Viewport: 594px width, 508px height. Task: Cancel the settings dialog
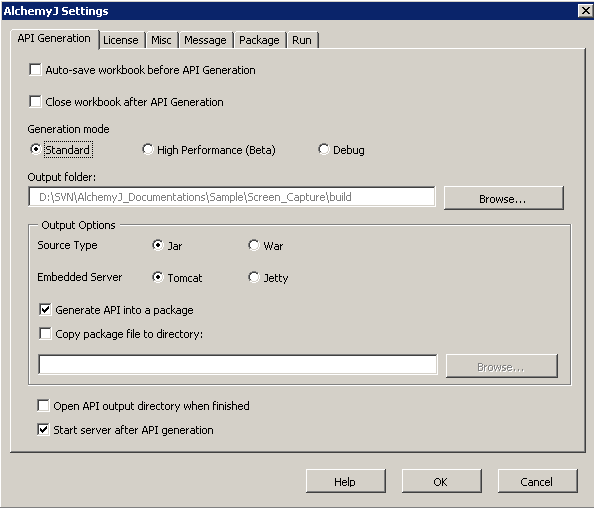coord(538,481)
